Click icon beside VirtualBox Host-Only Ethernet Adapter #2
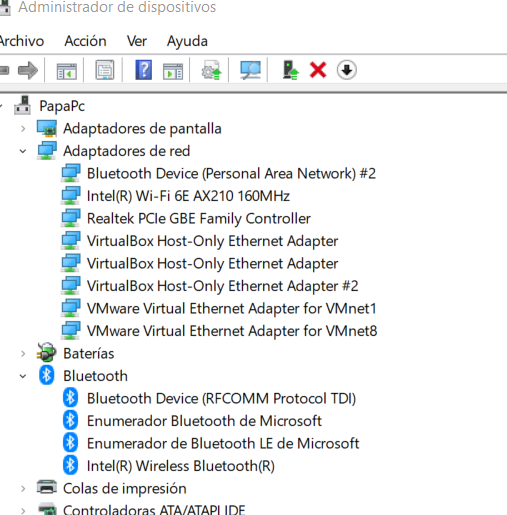Screen dimensions: 507x515 click(71, 286)
